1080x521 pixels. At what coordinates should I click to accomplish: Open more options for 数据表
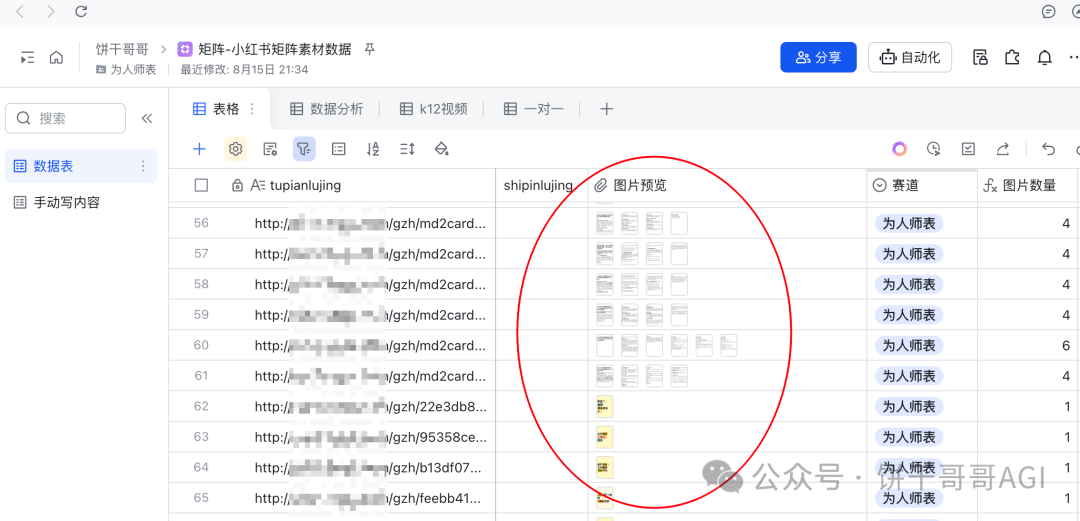click(x=143, y=166)
